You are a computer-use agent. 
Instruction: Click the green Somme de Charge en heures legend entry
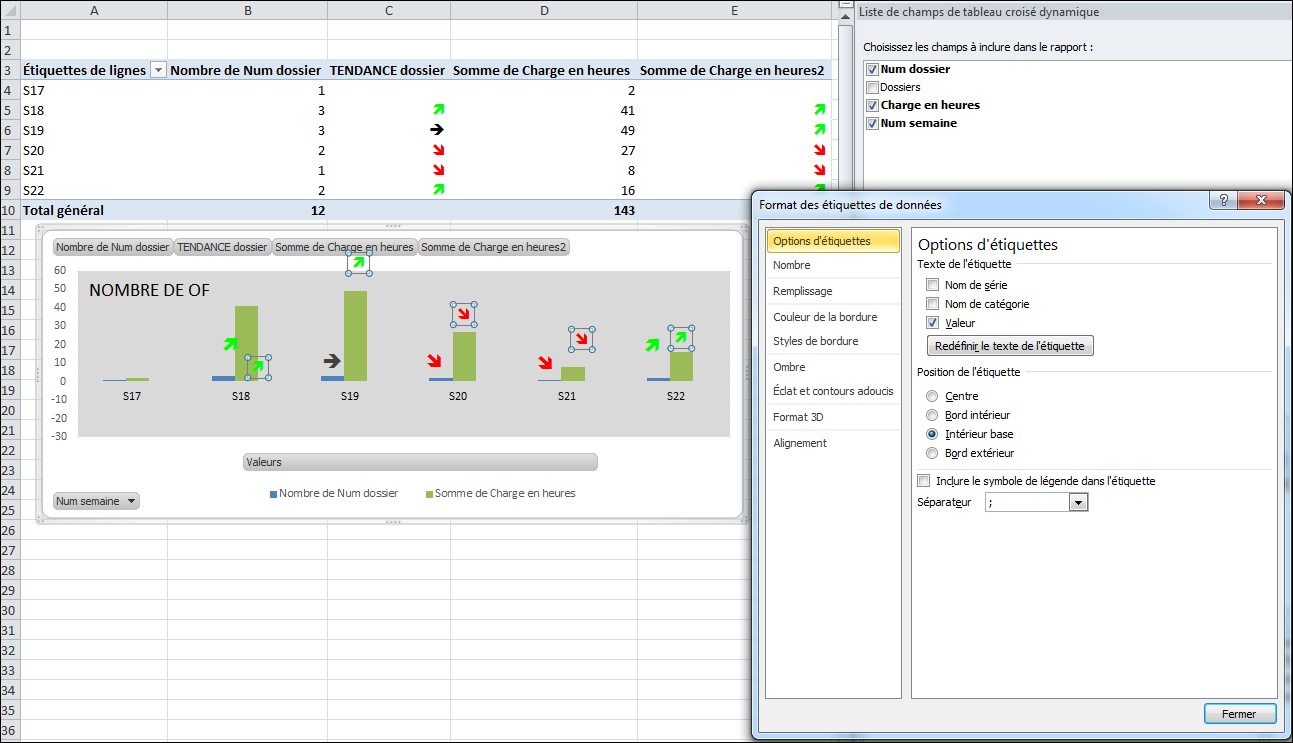[500, 493]
